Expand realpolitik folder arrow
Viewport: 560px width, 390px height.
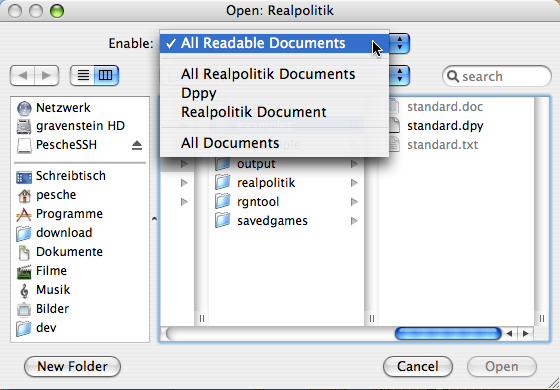(354, 183)
